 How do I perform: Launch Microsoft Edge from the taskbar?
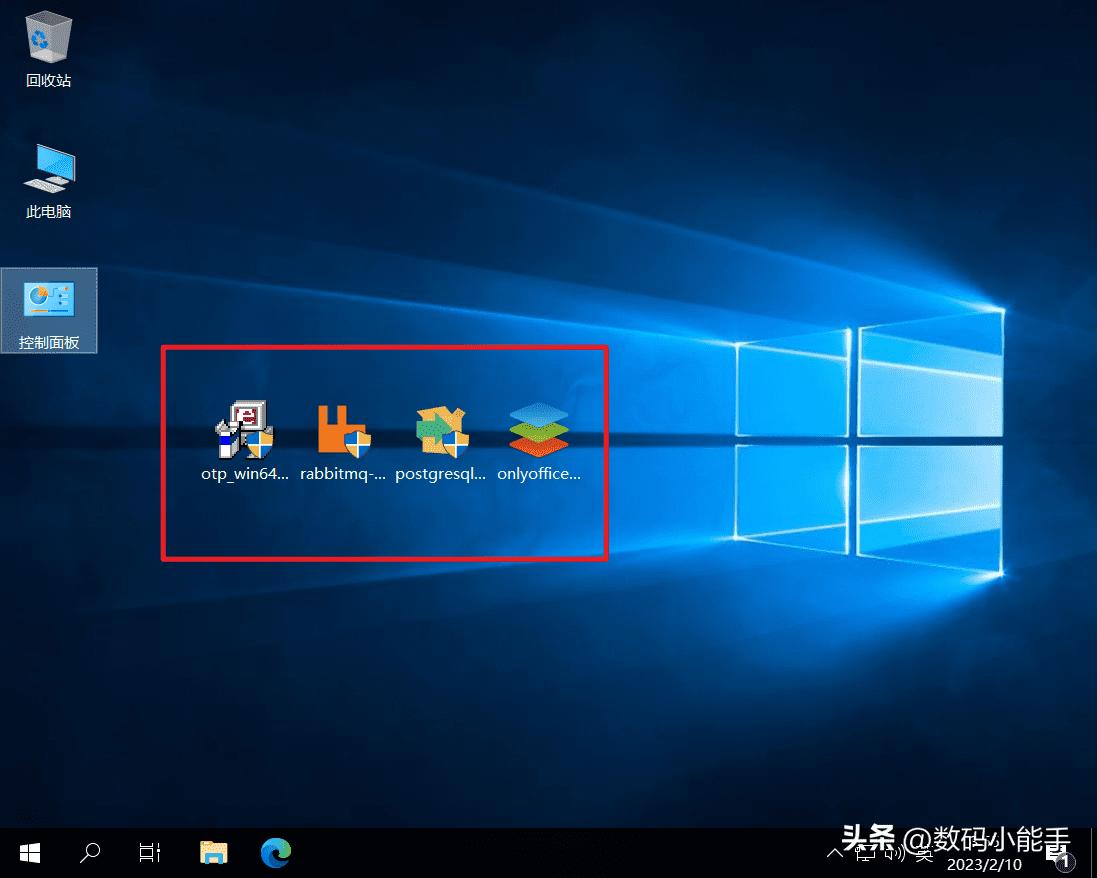[275, 853]
